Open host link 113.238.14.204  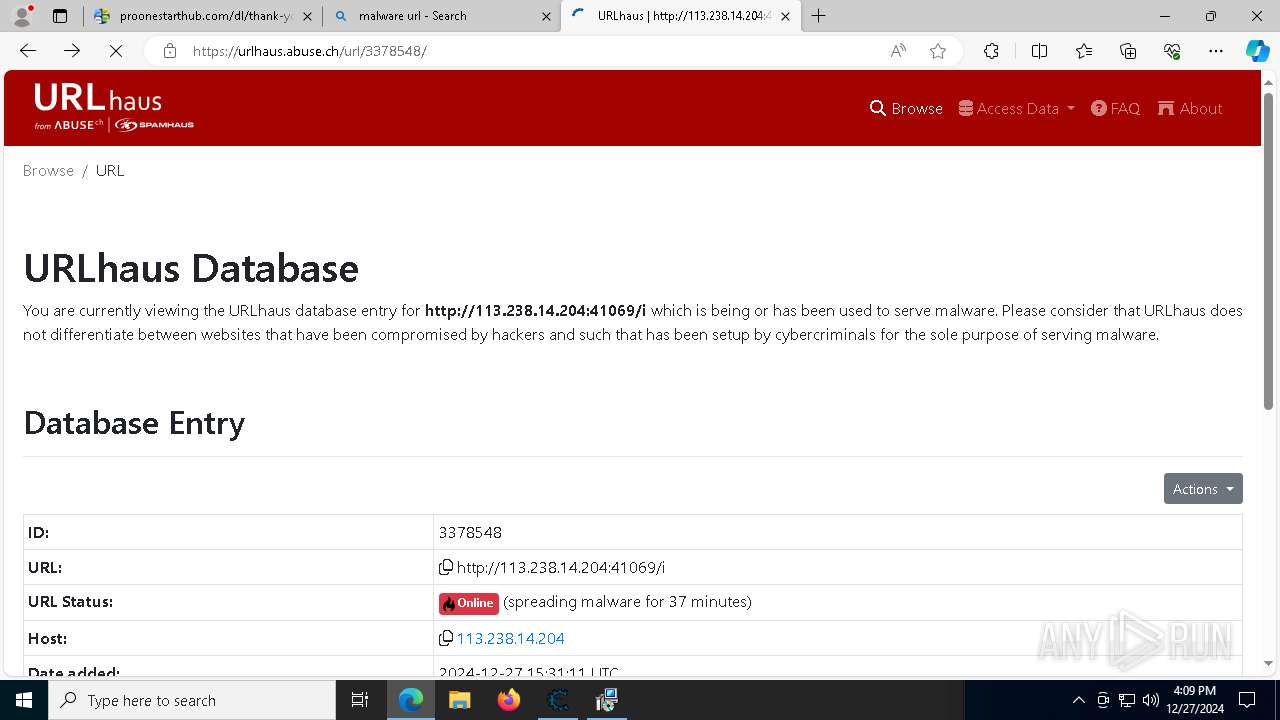[510, 638]
